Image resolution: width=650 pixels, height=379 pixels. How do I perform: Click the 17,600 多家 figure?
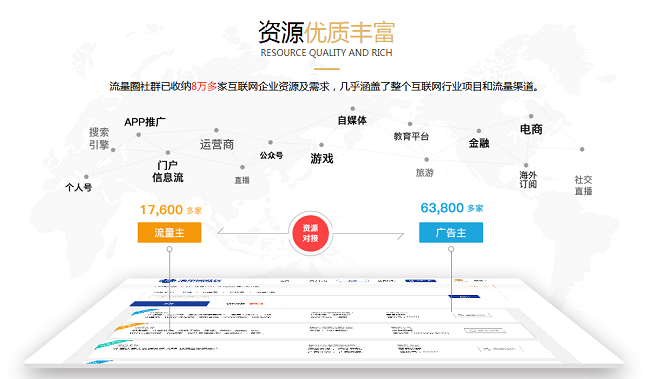(x=171, y=210)
